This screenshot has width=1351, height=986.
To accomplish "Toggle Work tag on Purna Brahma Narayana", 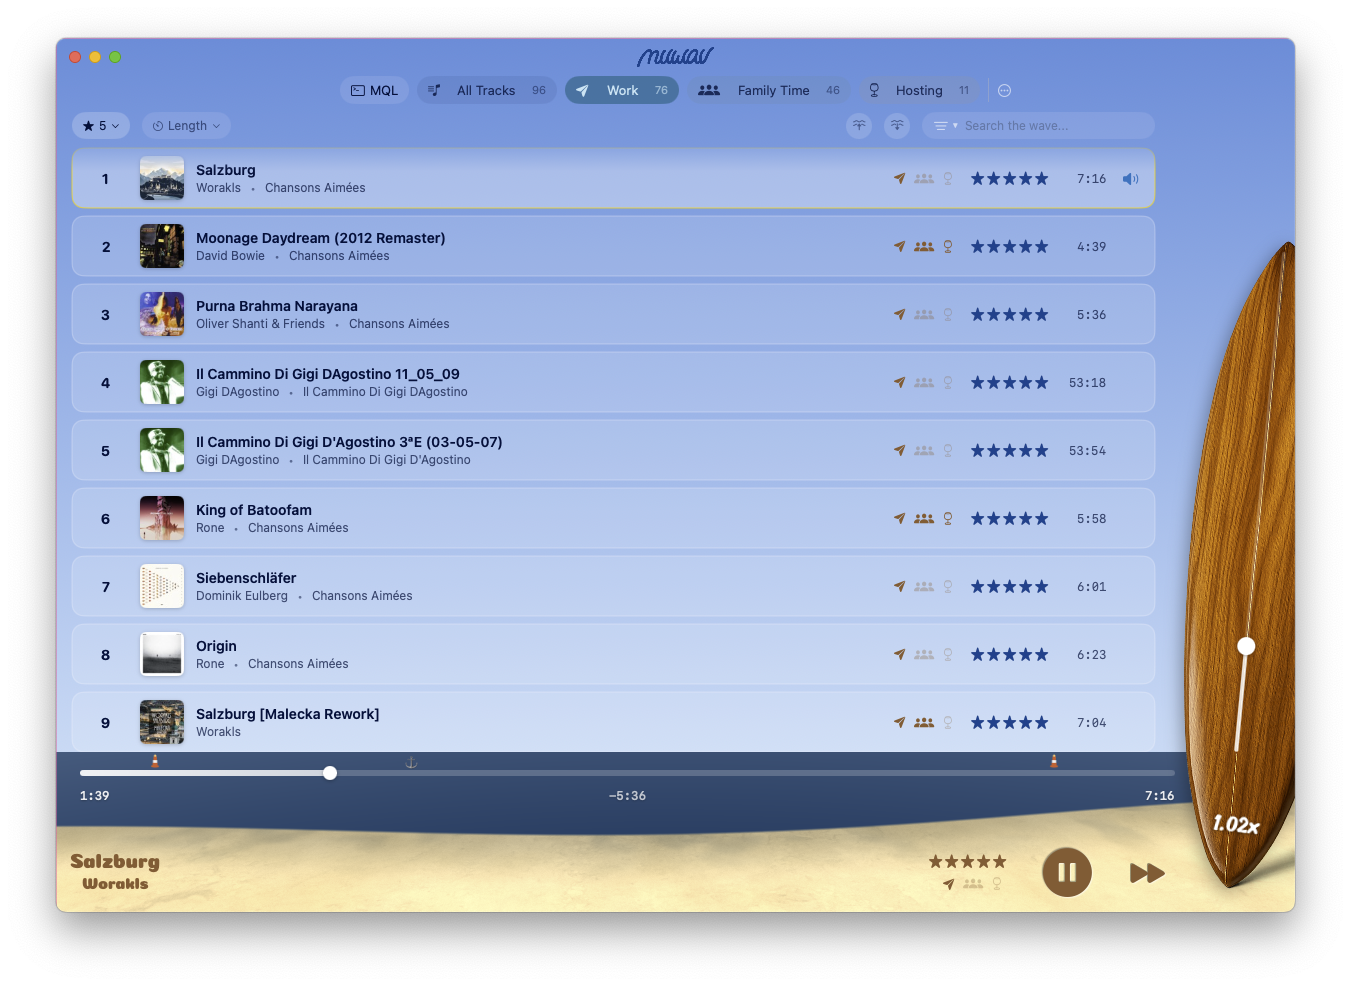I will tap(900, 315).
